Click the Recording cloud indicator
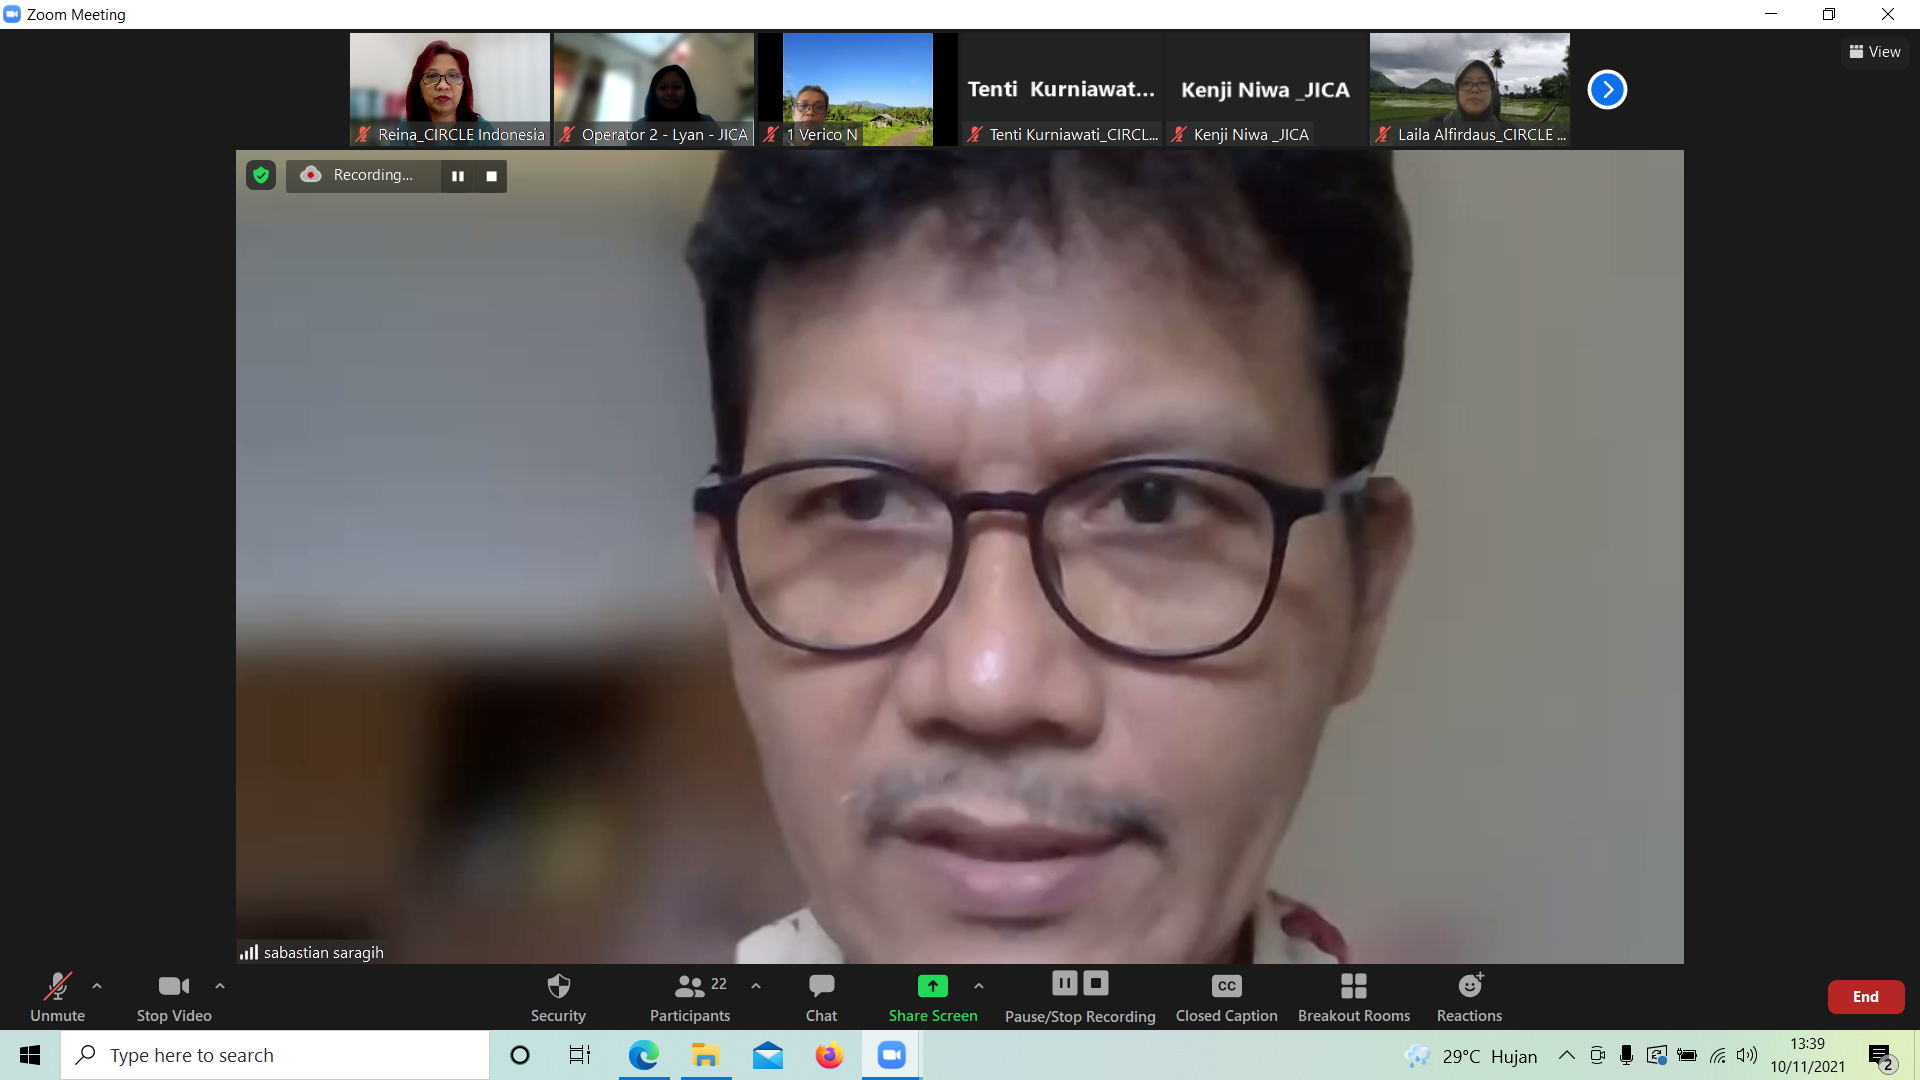The width and height of the screenshot is (1920, 1080). click(x=311, y=175)
